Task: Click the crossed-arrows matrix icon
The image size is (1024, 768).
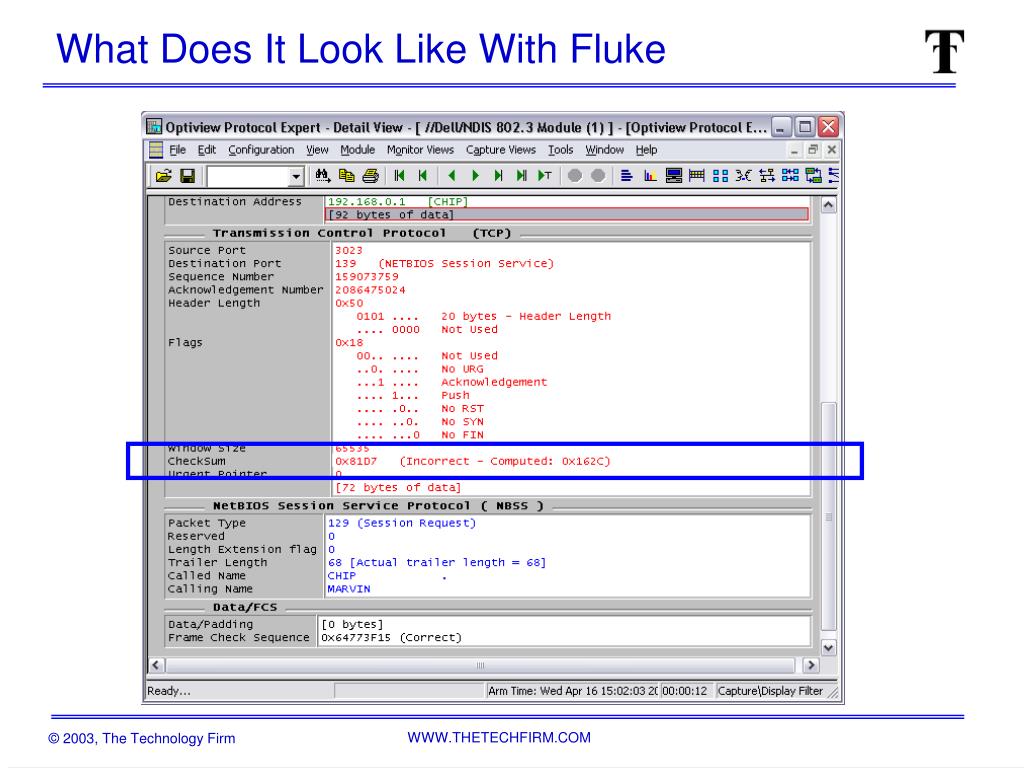Action: click(743, 176)
